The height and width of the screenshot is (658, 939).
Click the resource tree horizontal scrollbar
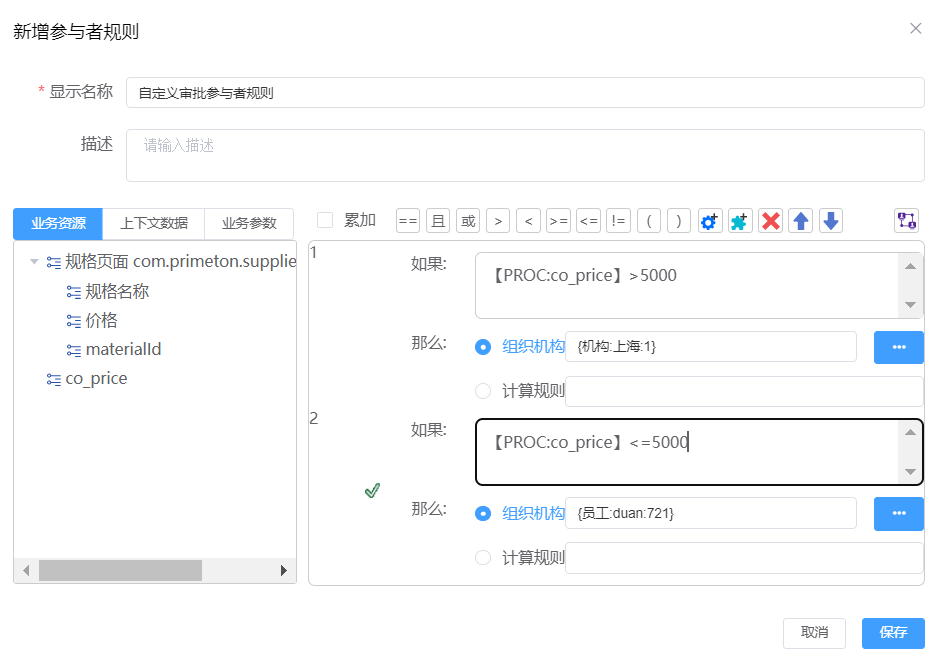tap(120, 570)
